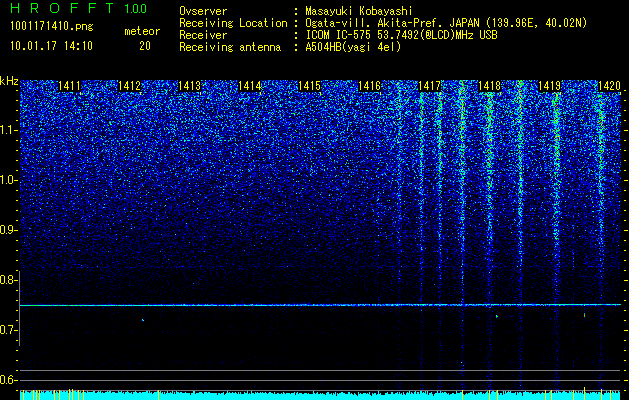Click the A504HB(yagi 4el) antenna value
The height and width of the screenshot is (400, 629).
click(x=353, y=47)
